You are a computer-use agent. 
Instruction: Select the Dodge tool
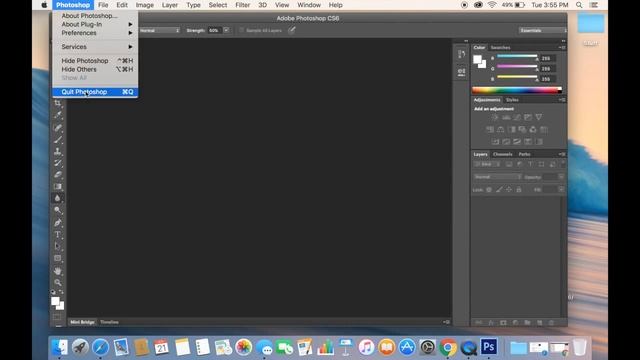(x=58, y=210)
